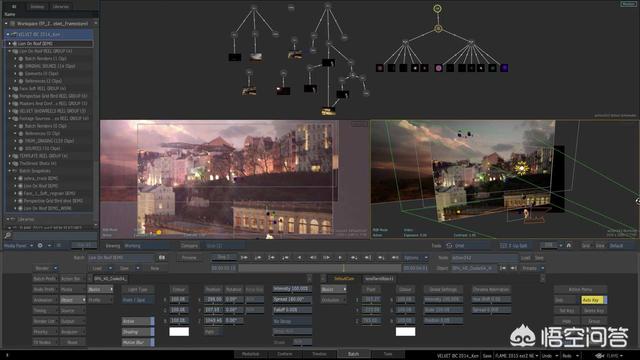Expand the Lion On Roof REEL GROUP folder
Viewport: 640px width, 360px height.
(10, 51)
